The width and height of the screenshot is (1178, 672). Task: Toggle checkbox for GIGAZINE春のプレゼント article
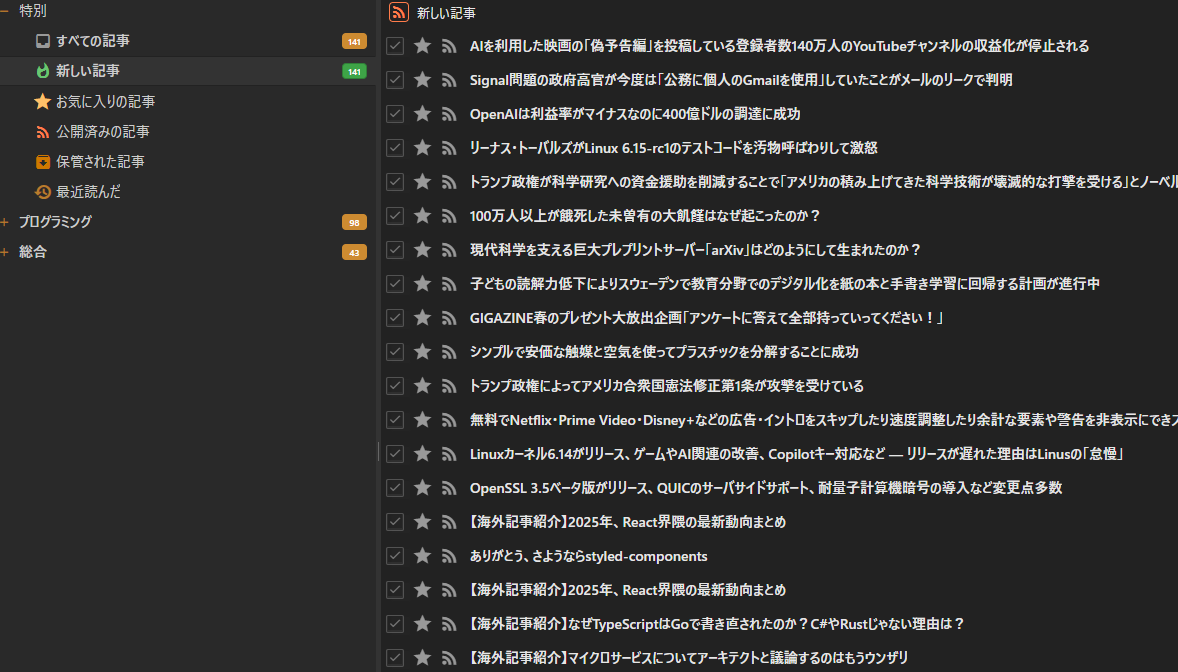pyautogui.click(x=395, y=318)
